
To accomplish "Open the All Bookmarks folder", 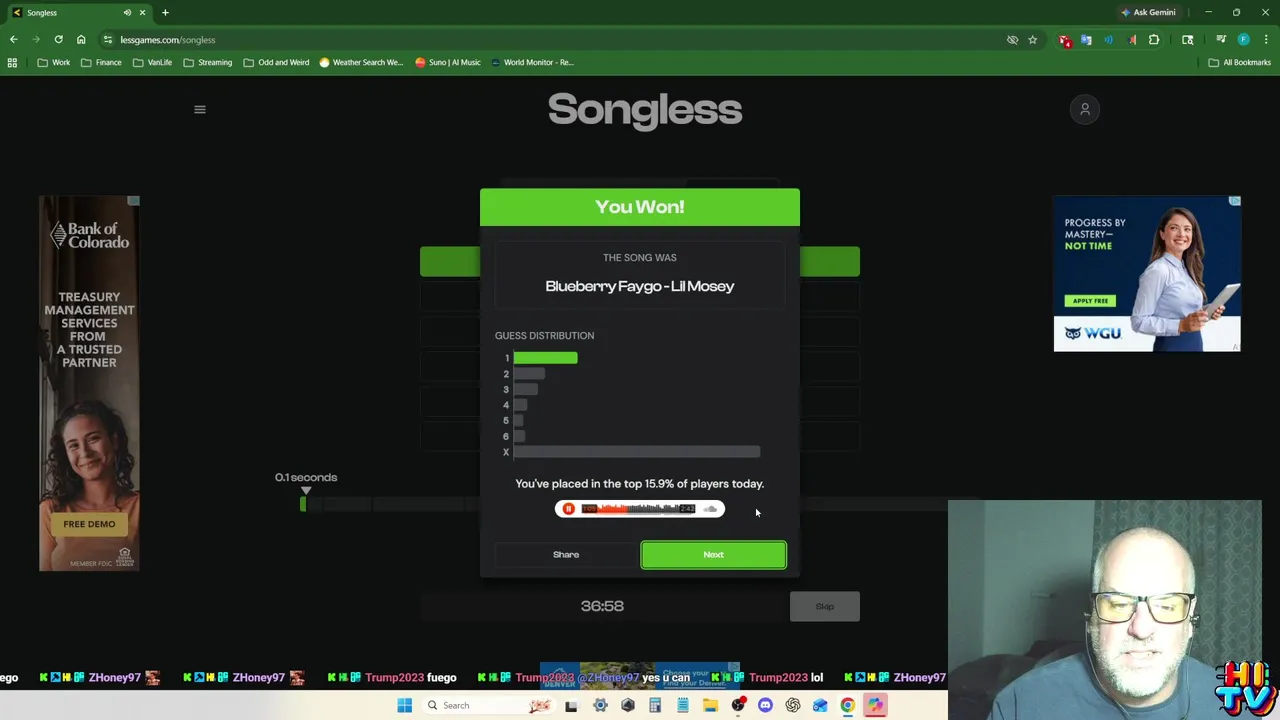I will click(1240, 62).
